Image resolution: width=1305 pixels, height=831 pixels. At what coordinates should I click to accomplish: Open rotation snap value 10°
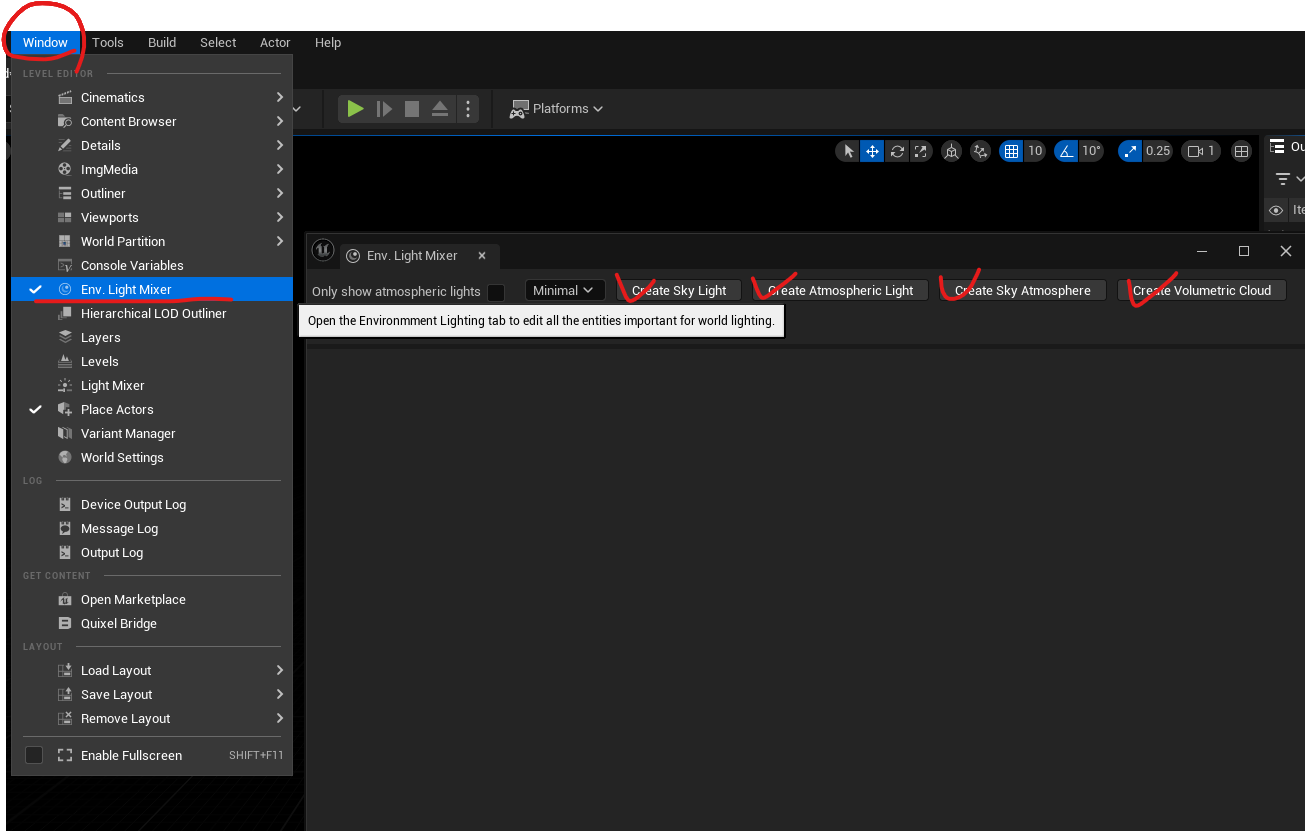[x=1091, y=151]
